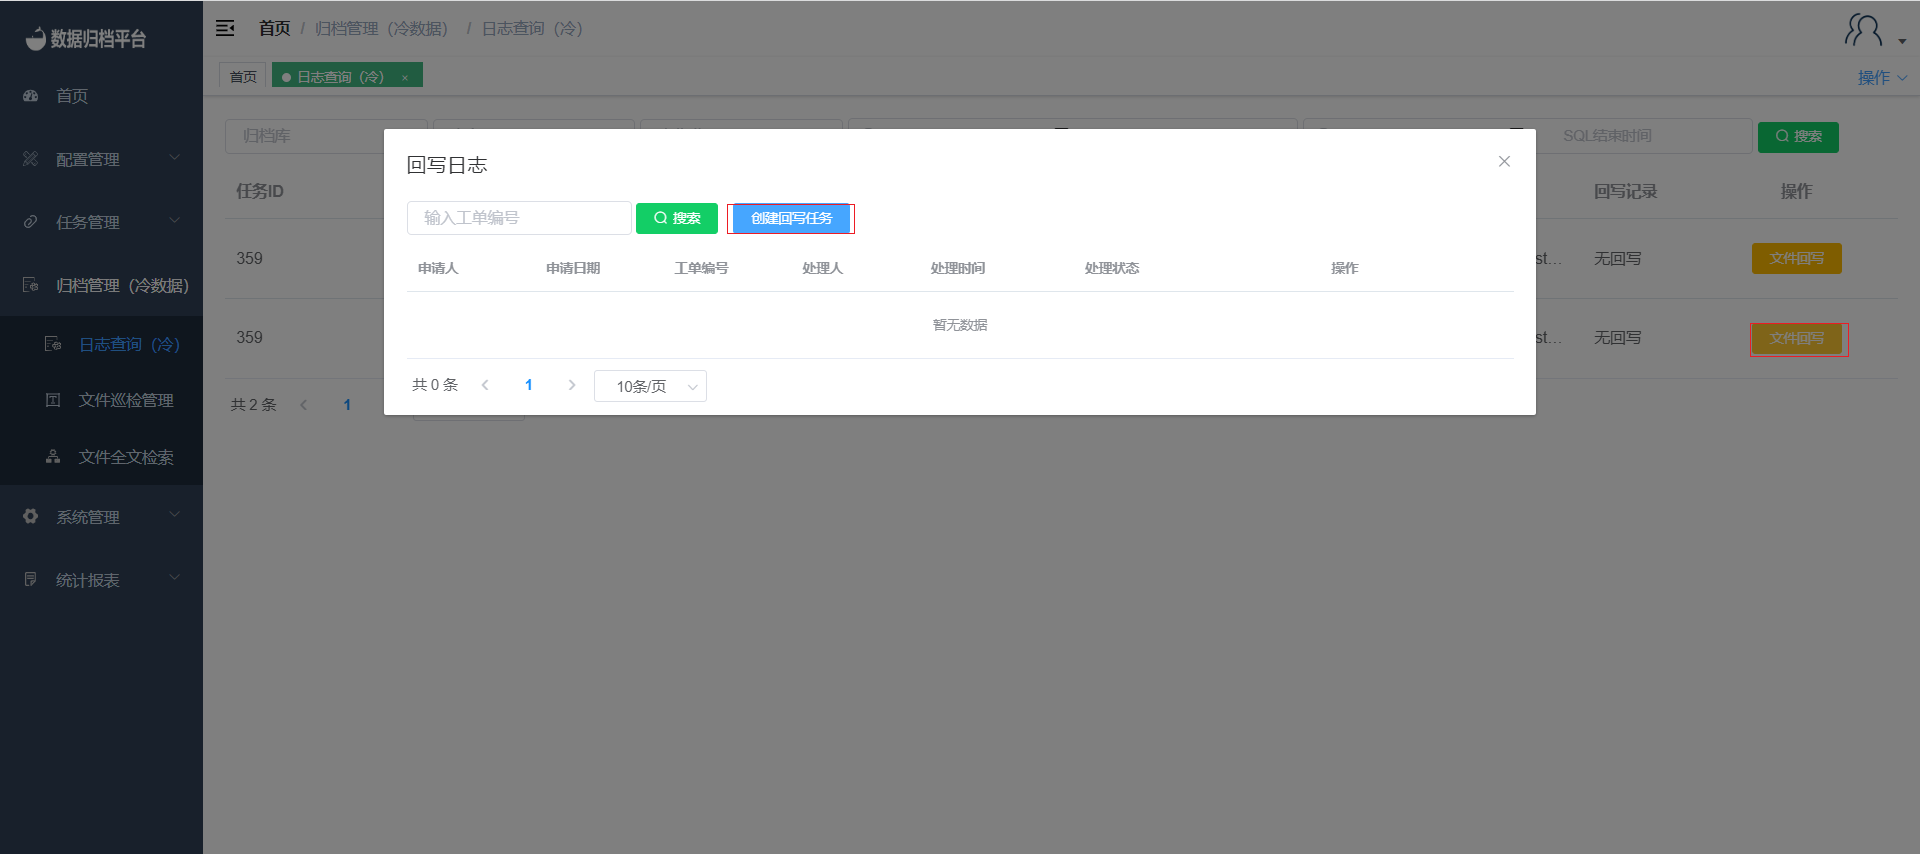Click the 首页 dashboard icon in sidebar

pos(31,96)
